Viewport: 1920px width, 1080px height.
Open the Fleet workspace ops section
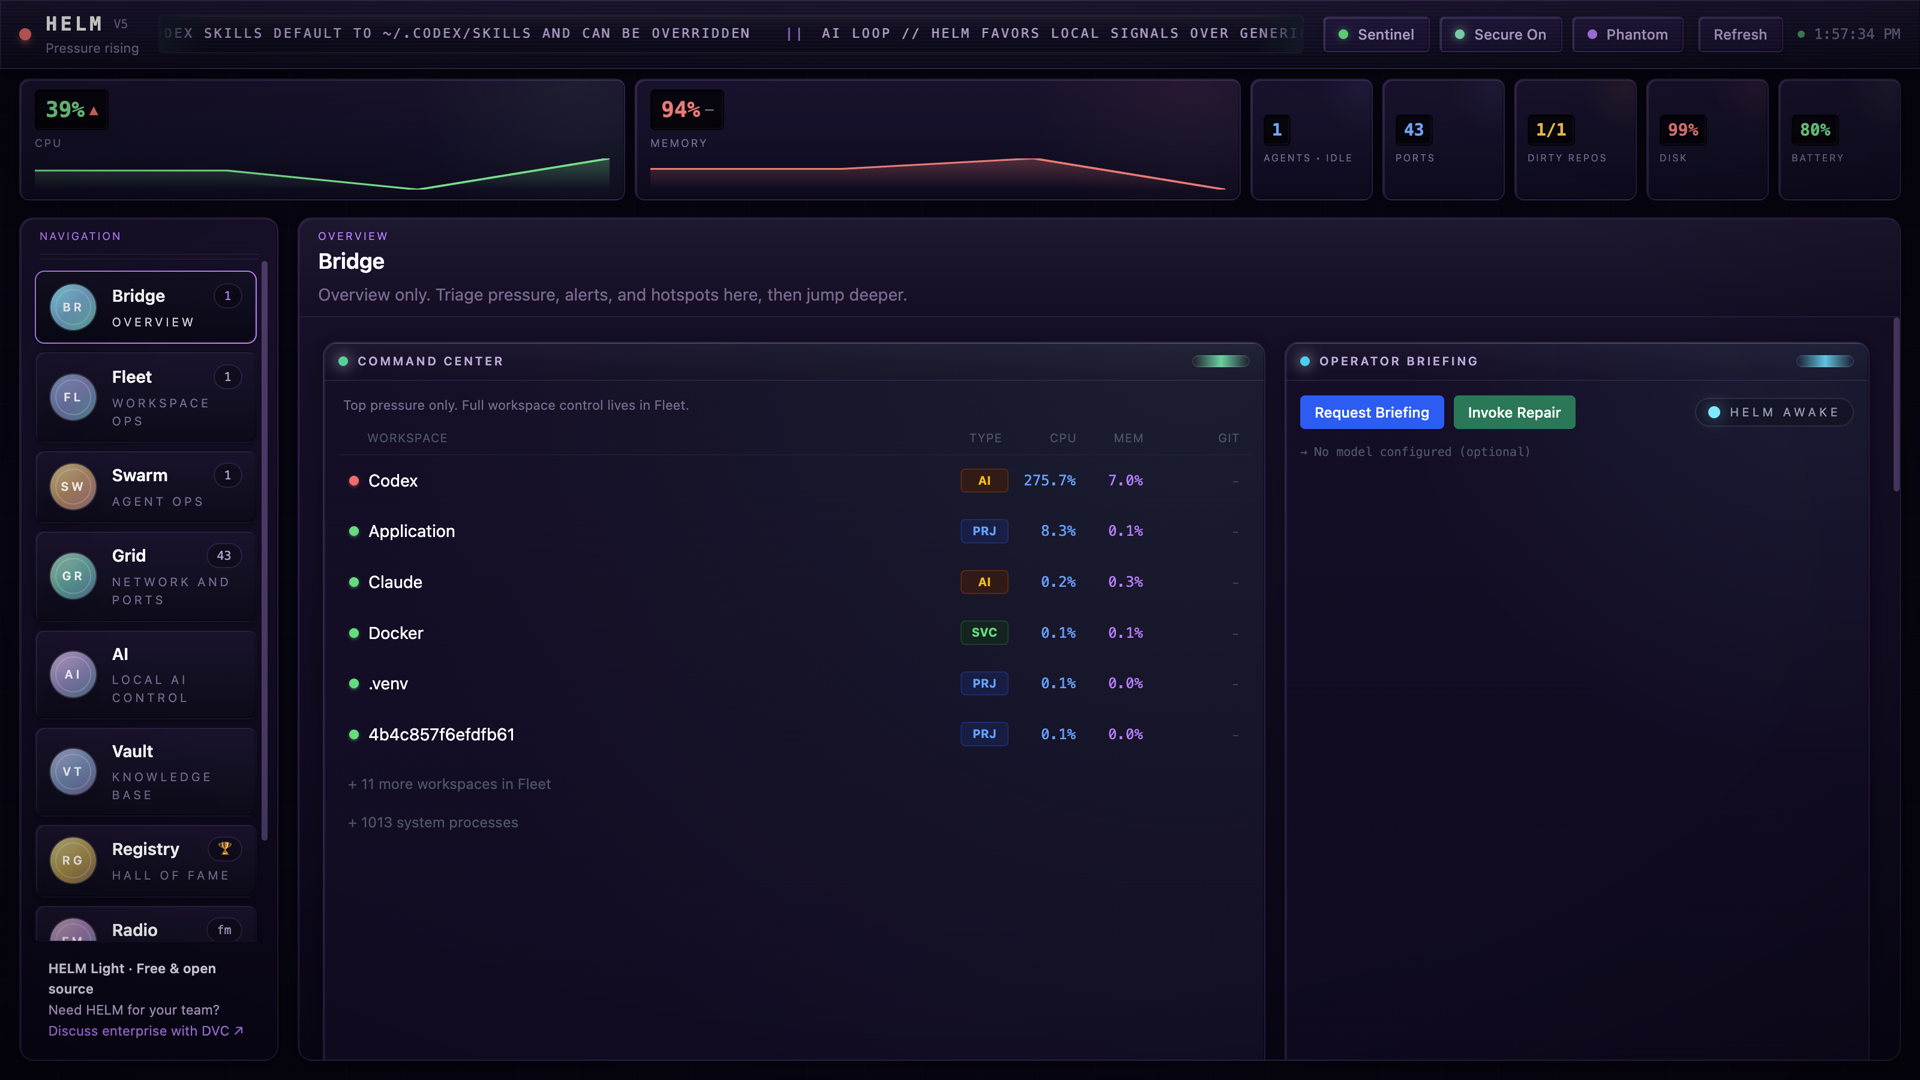(146, 397)
